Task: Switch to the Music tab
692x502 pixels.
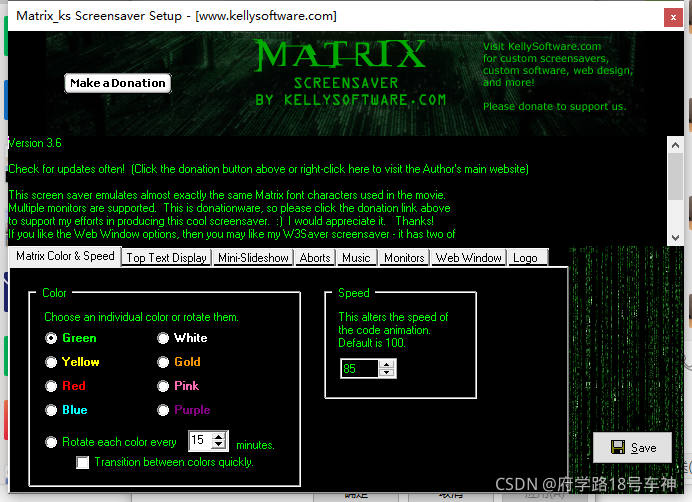Action: pyautogui.click(x=357, y=258)
